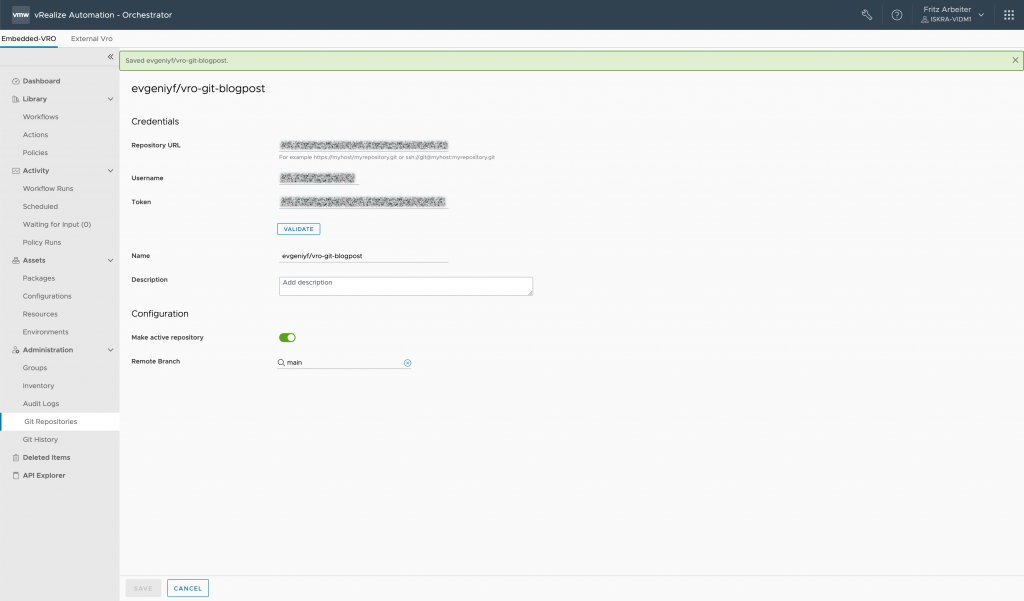Viewport: 1024px width, 601px height.
Task: Switch to the Embedded-VRO tab
Action: 29,39
